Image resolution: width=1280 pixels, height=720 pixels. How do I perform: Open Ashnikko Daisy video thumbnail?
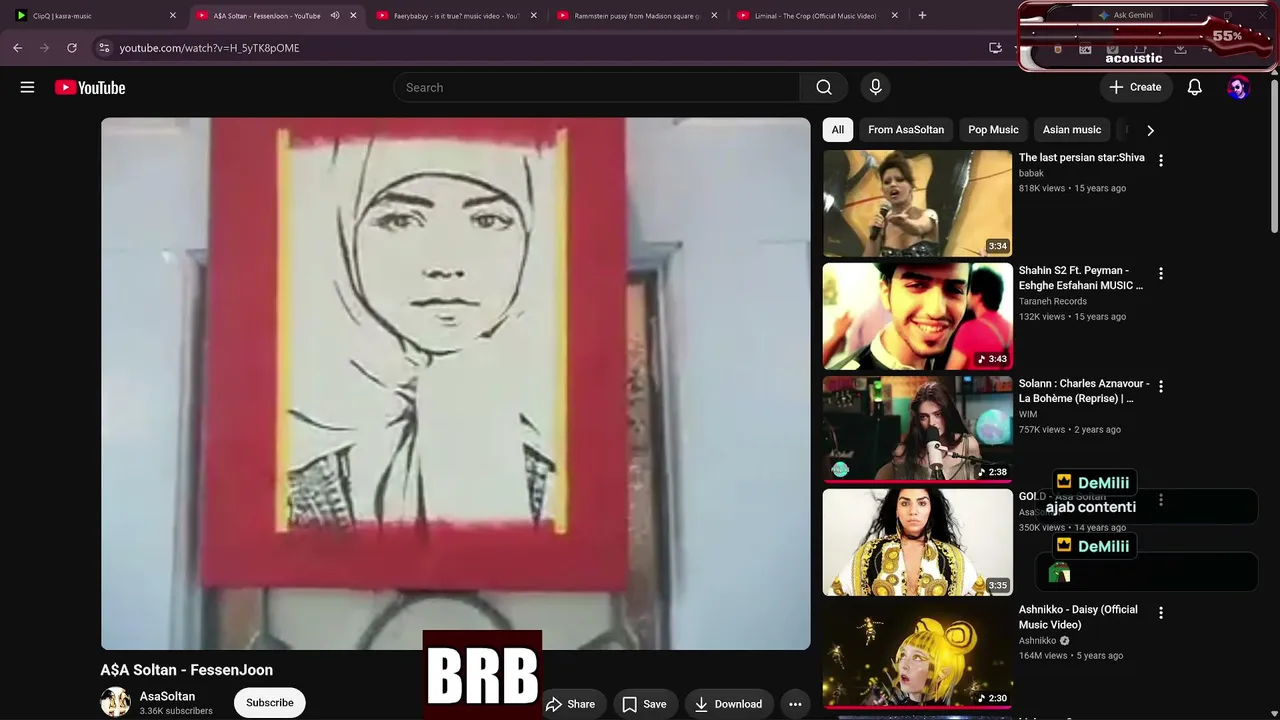point(917,655)
